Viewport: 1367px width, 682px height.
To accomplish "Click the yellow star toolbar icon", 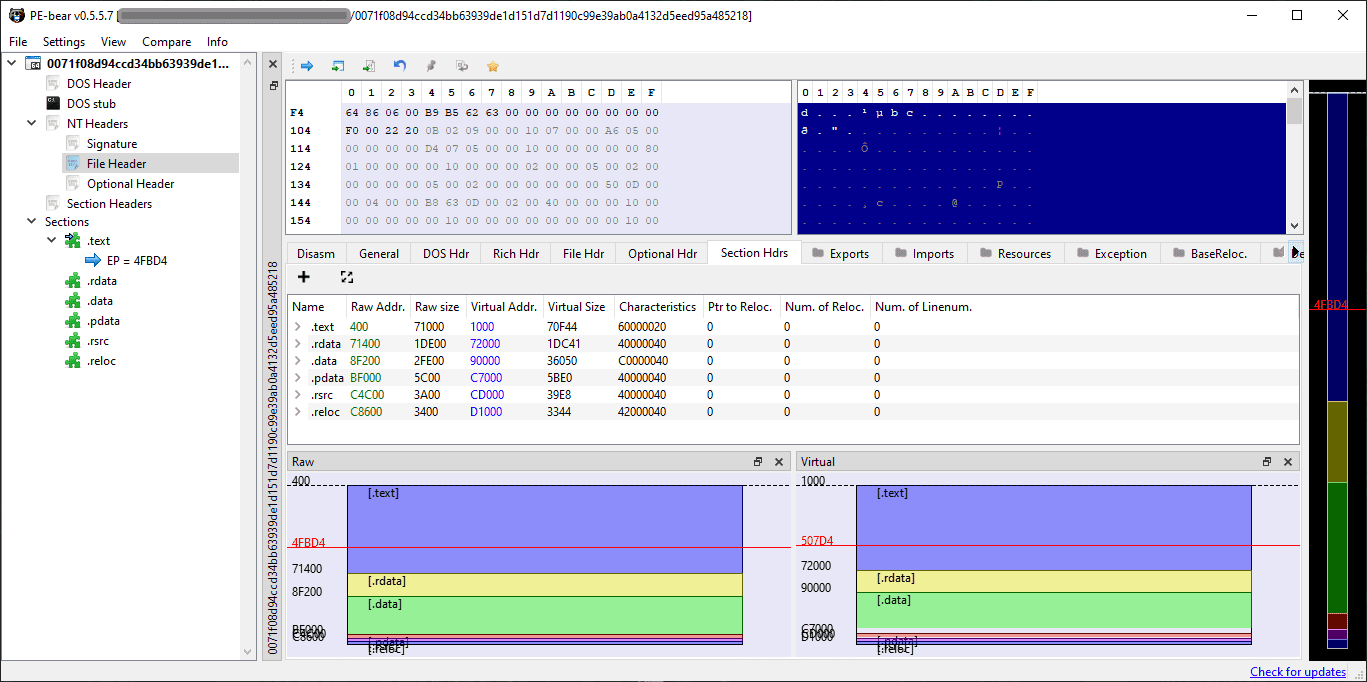I will pyautogui.click(x=492, y=66).
